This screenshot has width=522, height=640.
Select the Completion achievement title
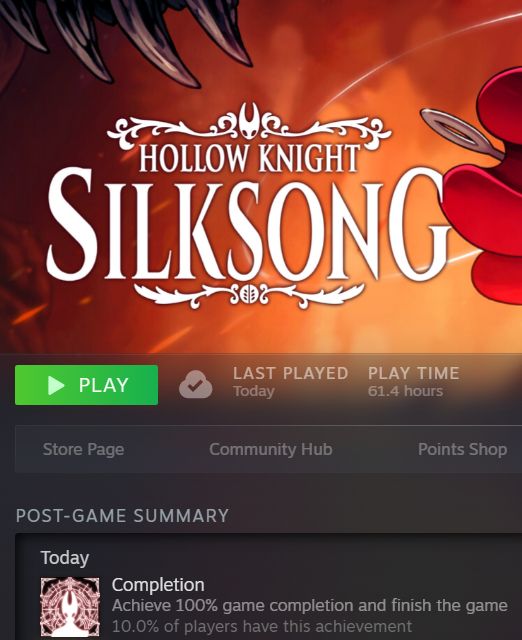point(158,585)
